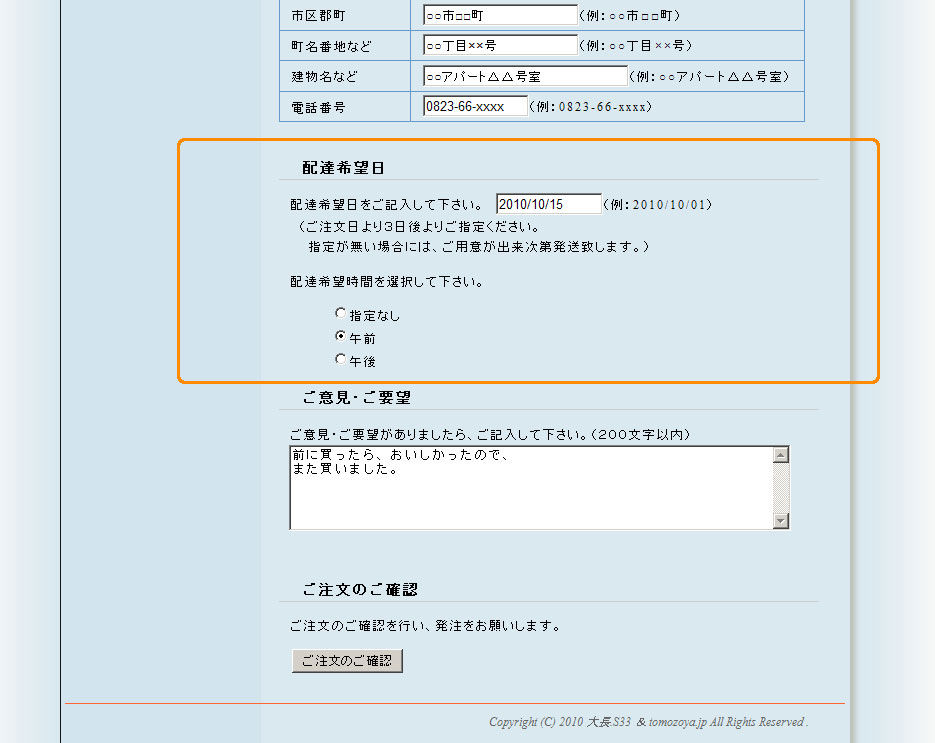The width and height of the screenshot is (935, 743).
Task: Click inside the ご意見・ご要望 text area
Action: (x=531, y=487)
